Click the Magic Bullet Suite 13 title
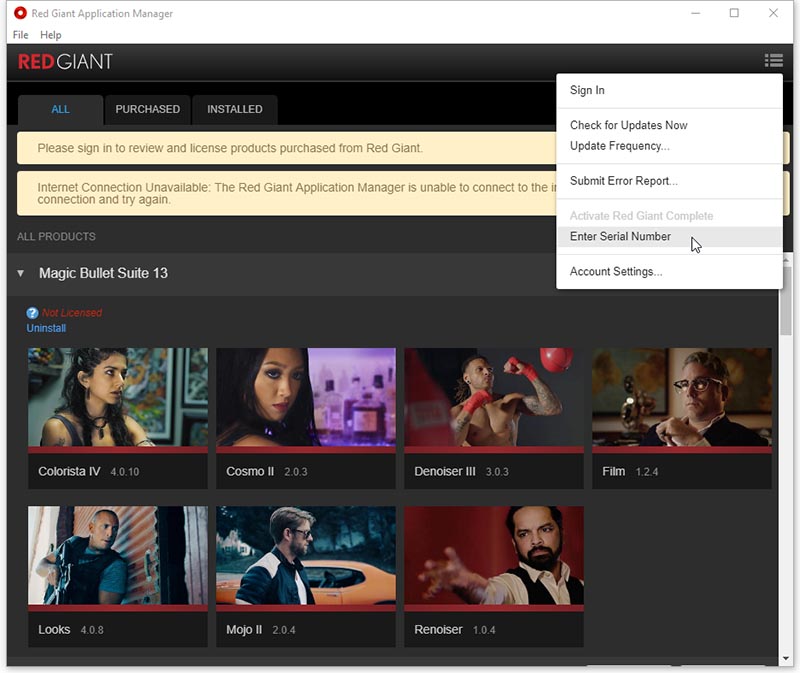Screen dimensions: 800x673 104,273
